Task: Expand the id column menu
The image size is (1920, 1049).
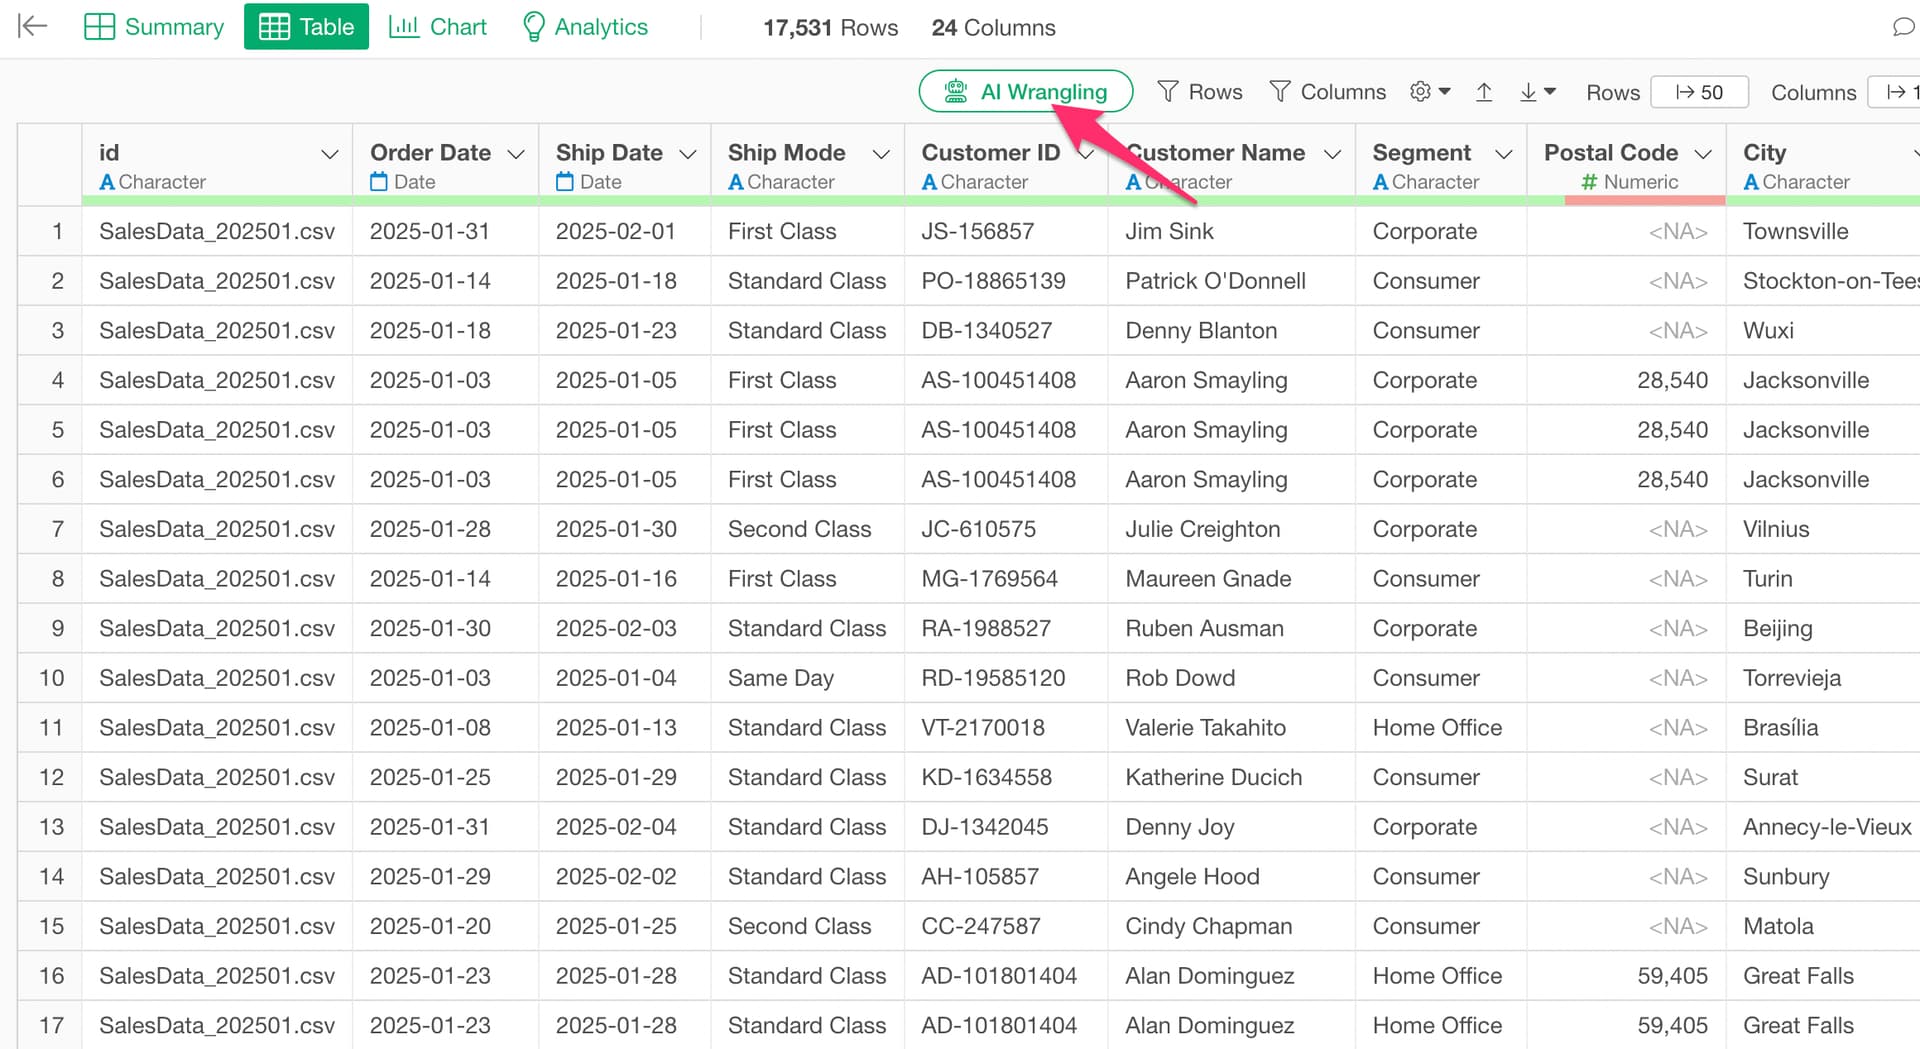Action: coord(329,154)
